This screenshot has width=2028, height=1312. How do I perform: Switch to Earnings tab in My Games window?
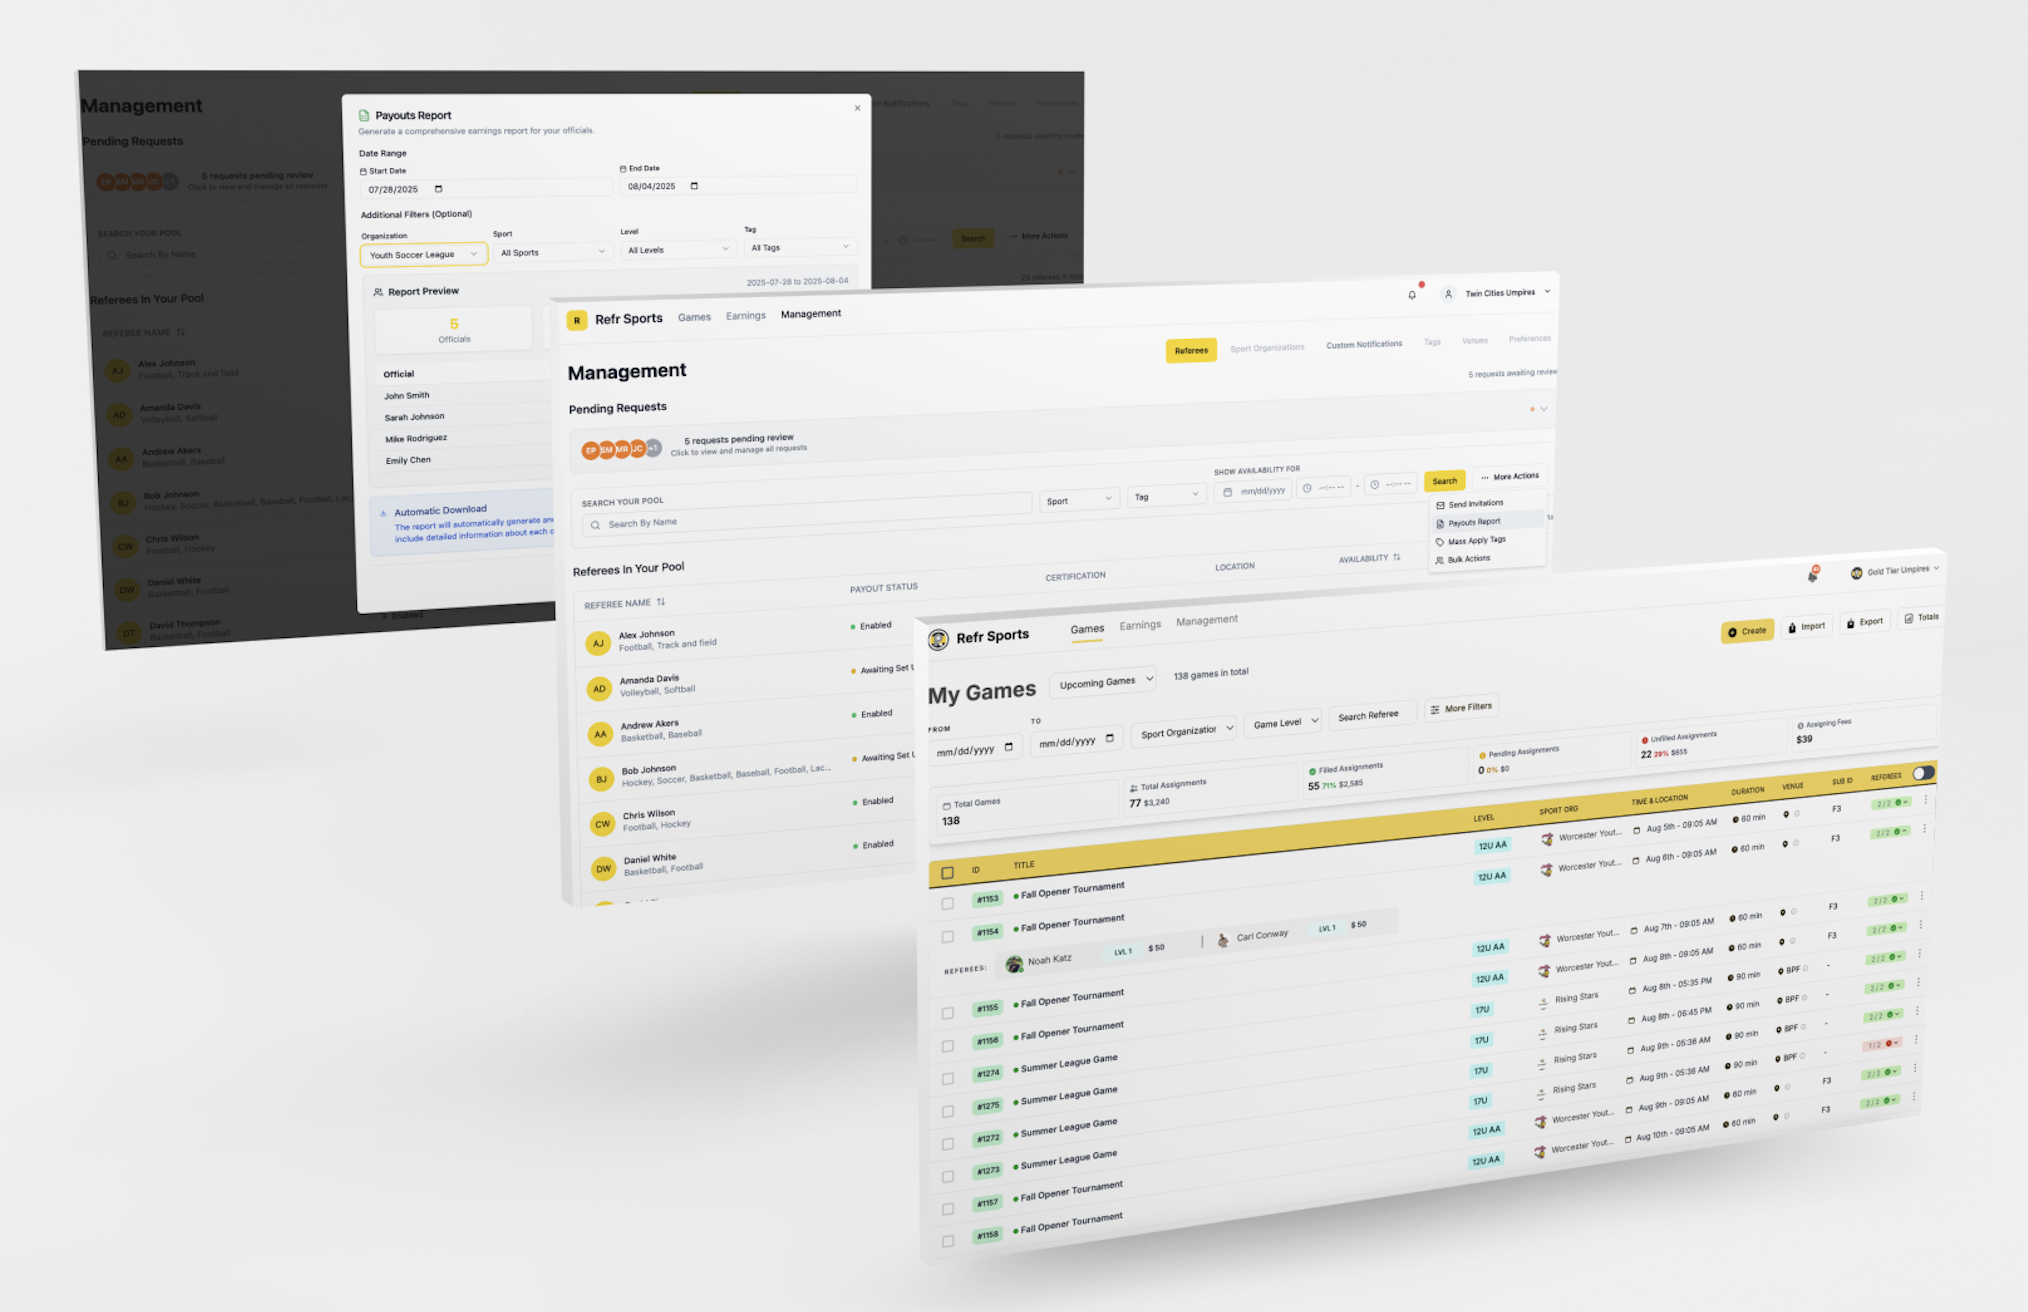[x=1140, y=625]
